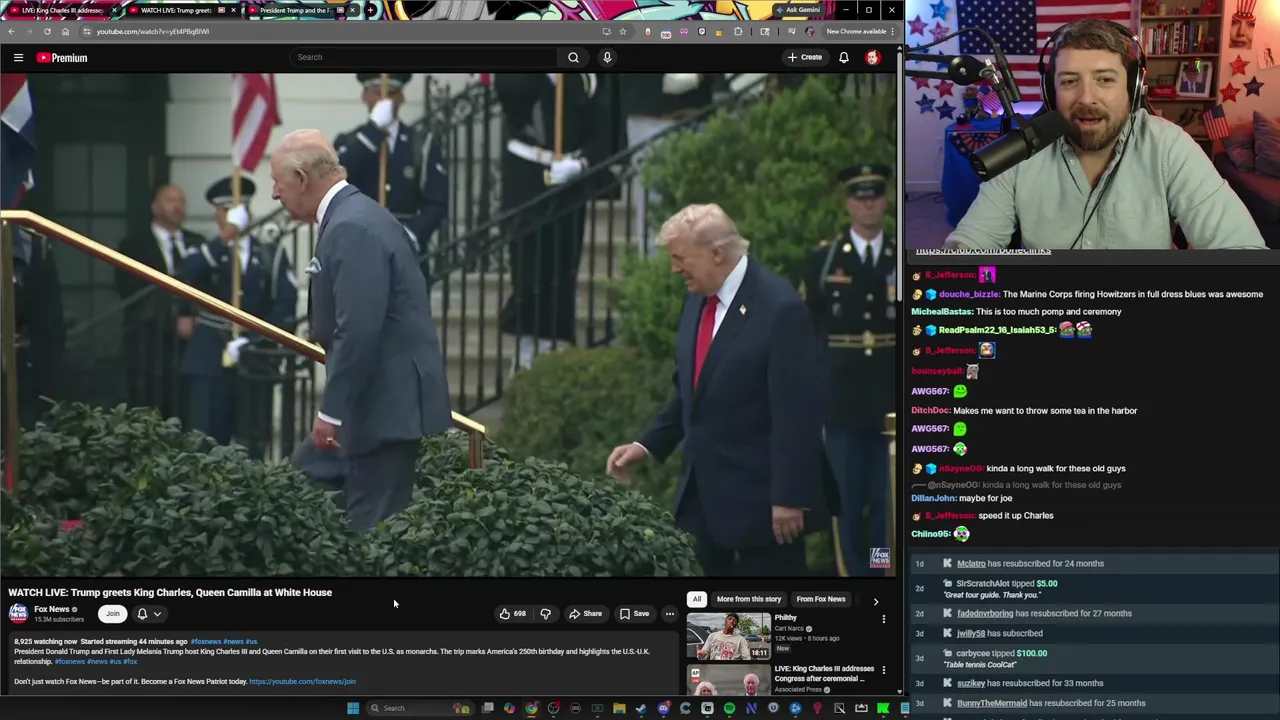Open a new browser tab
The width and height of the screenshot is (1280, 720).
click(x=371, y=10)
